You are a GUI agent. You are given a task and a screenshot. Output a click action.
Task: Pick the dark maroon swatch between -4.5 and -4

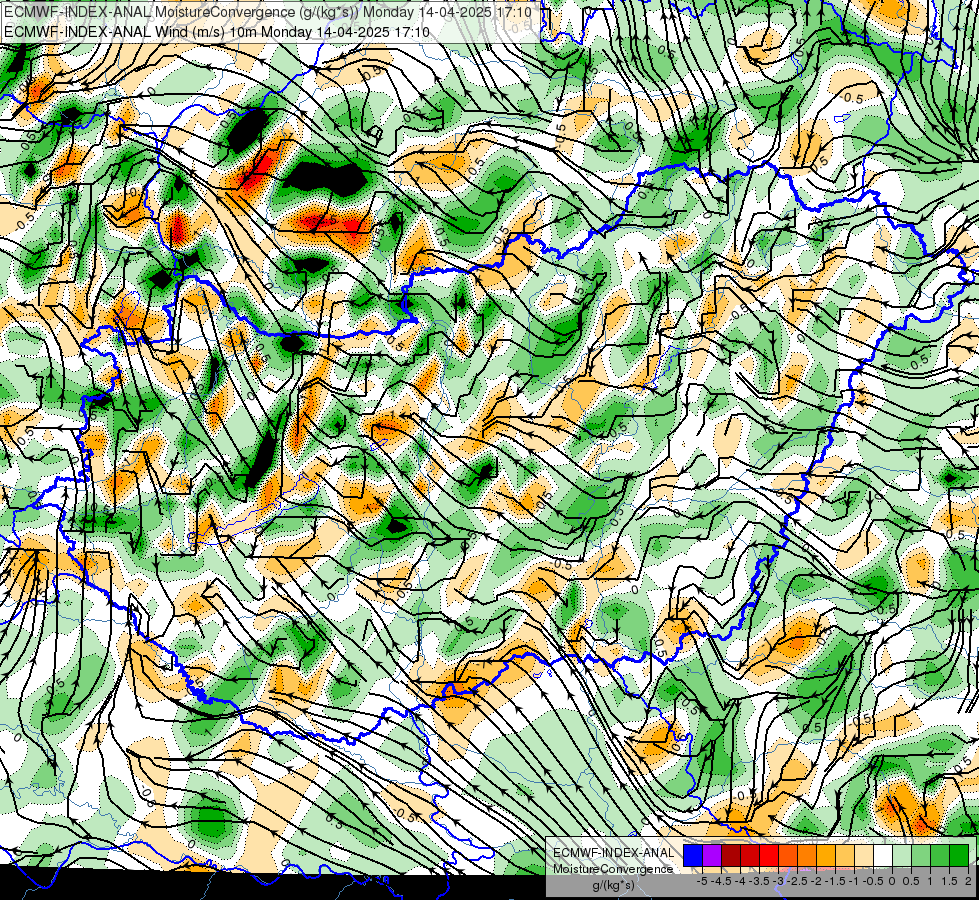[731, 855]
